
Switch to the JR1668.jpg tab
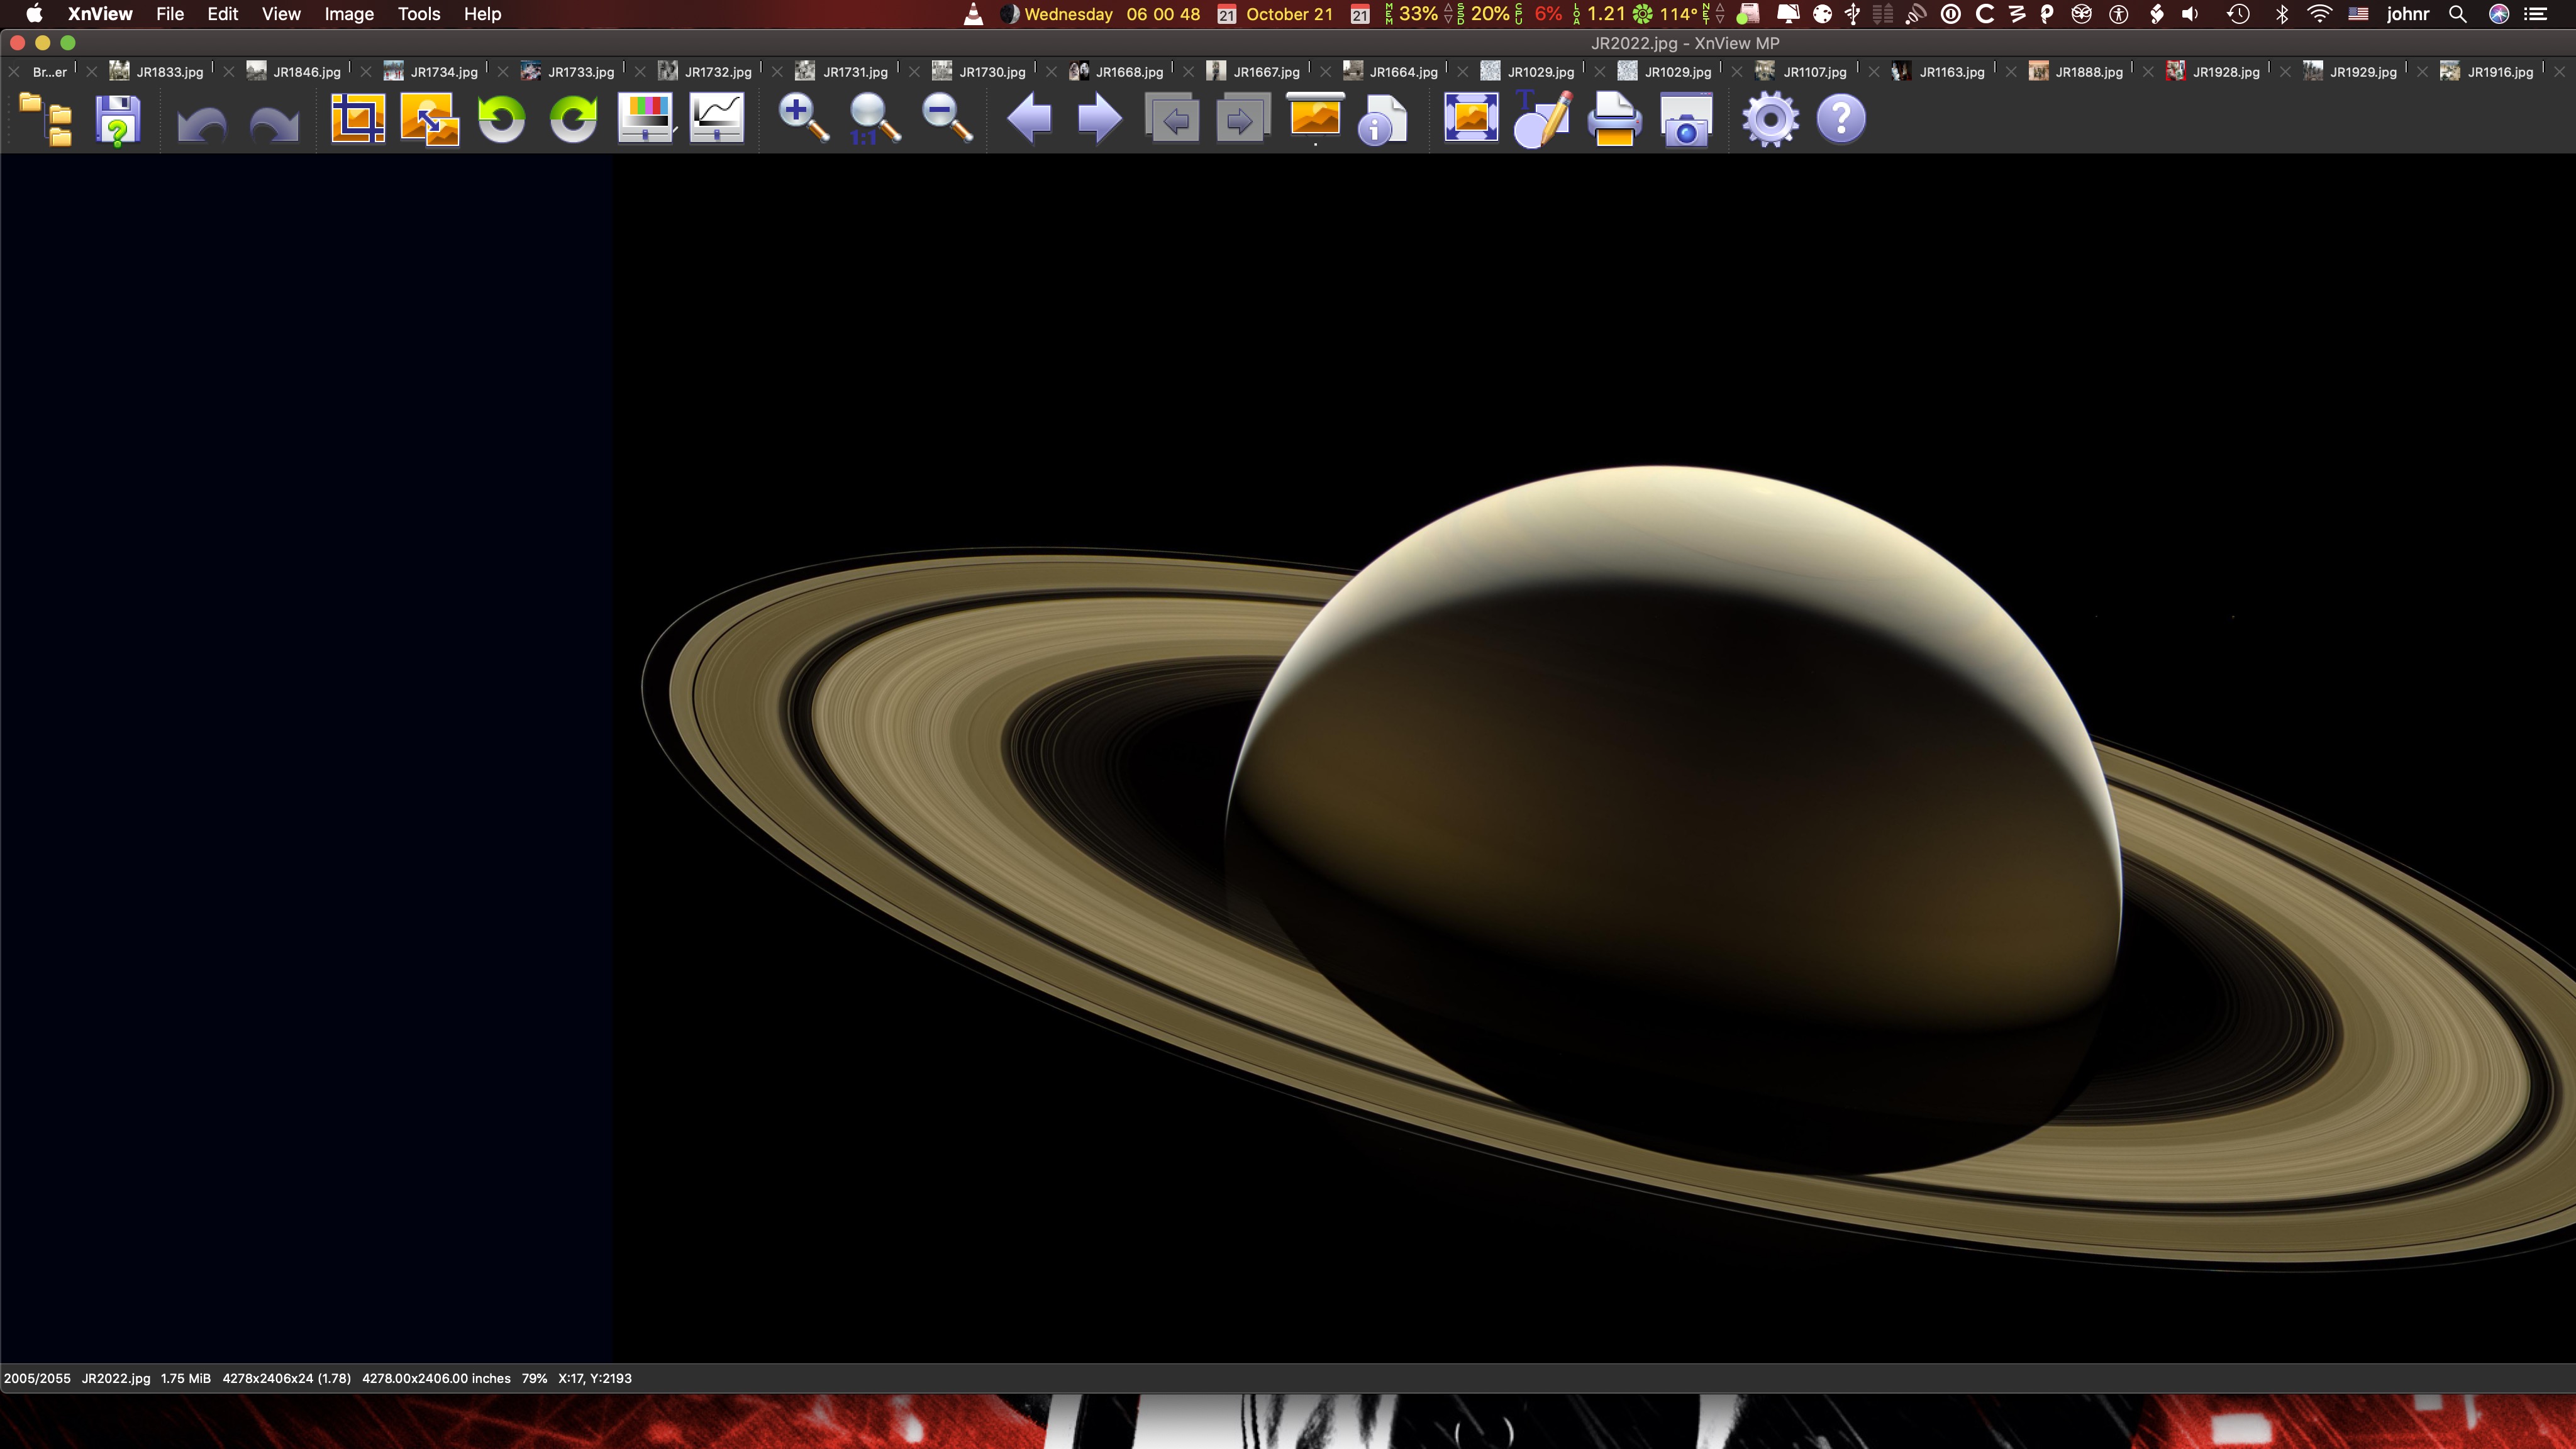[x=1128, y=72]
